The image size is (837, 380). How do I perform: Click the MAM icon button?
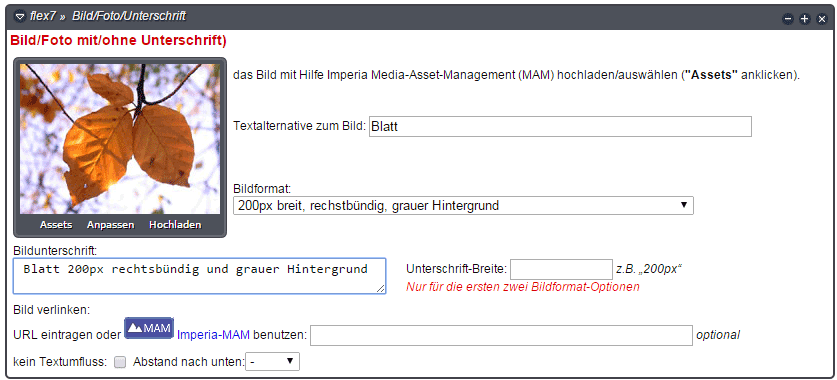(x=149, y=328)
